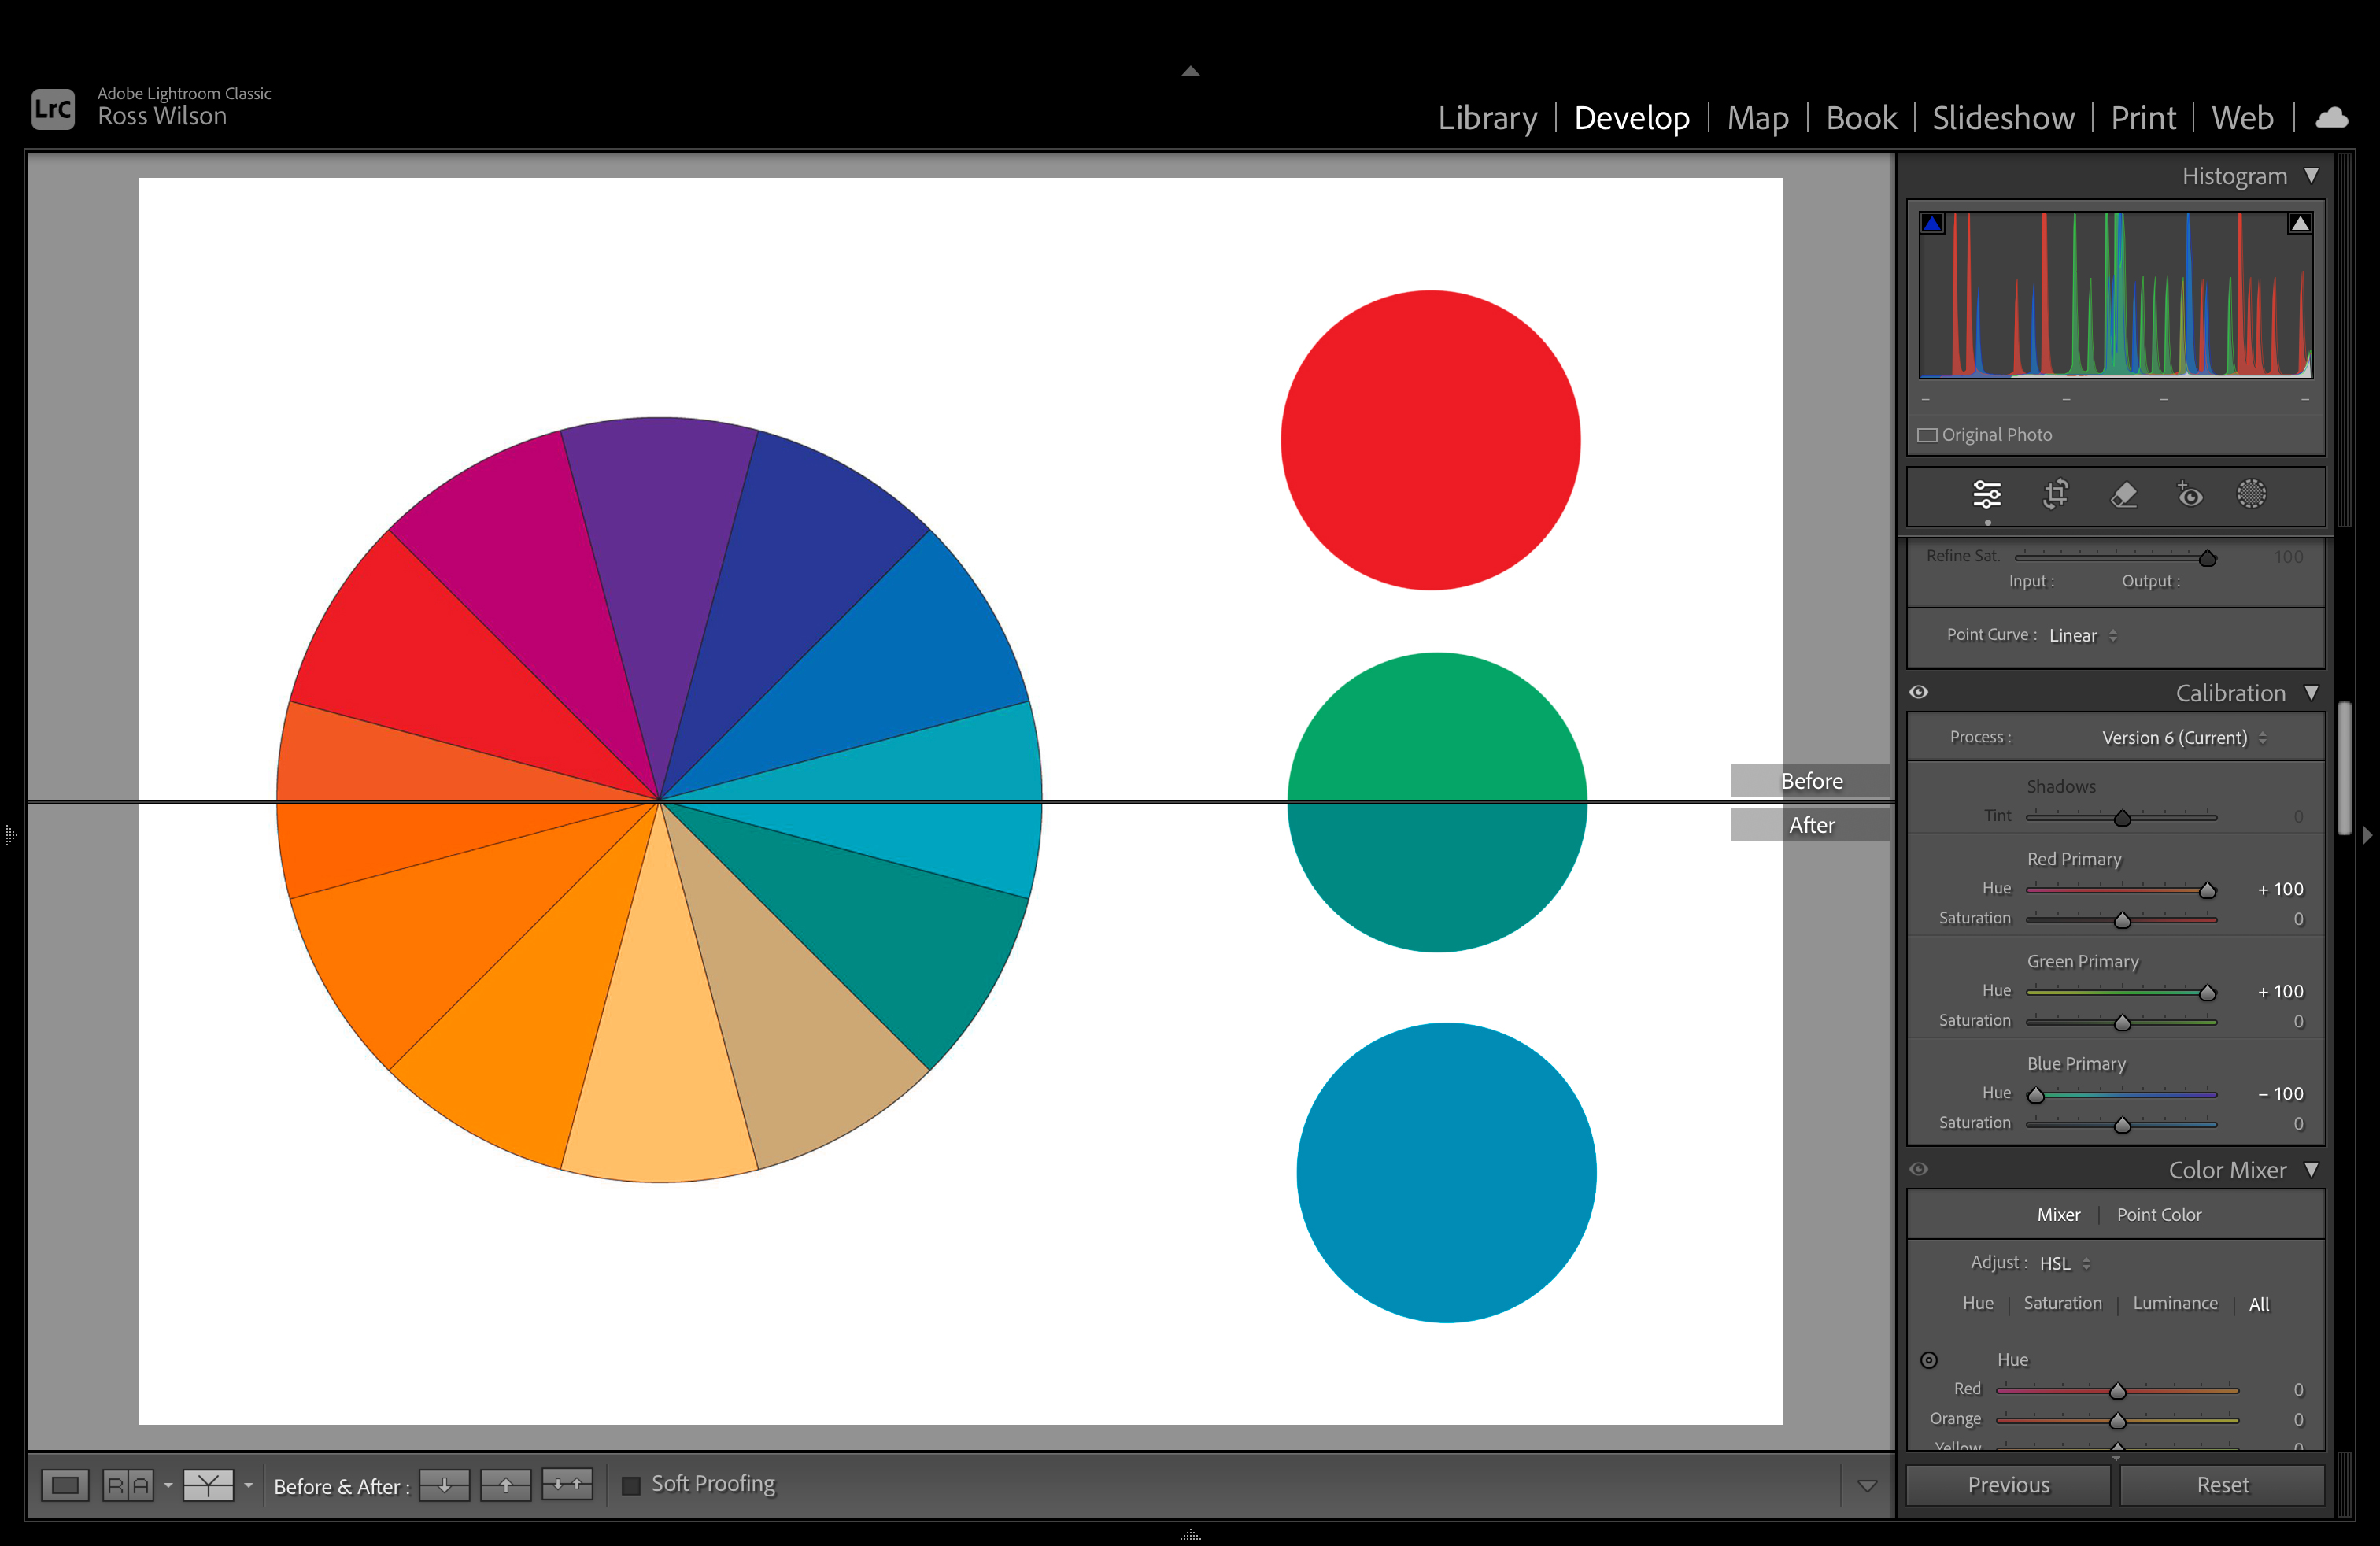The width and height of the screenshot is (2380, 1546).
Task: Switch to Loupe view icon
Action: coord(65,1485)
